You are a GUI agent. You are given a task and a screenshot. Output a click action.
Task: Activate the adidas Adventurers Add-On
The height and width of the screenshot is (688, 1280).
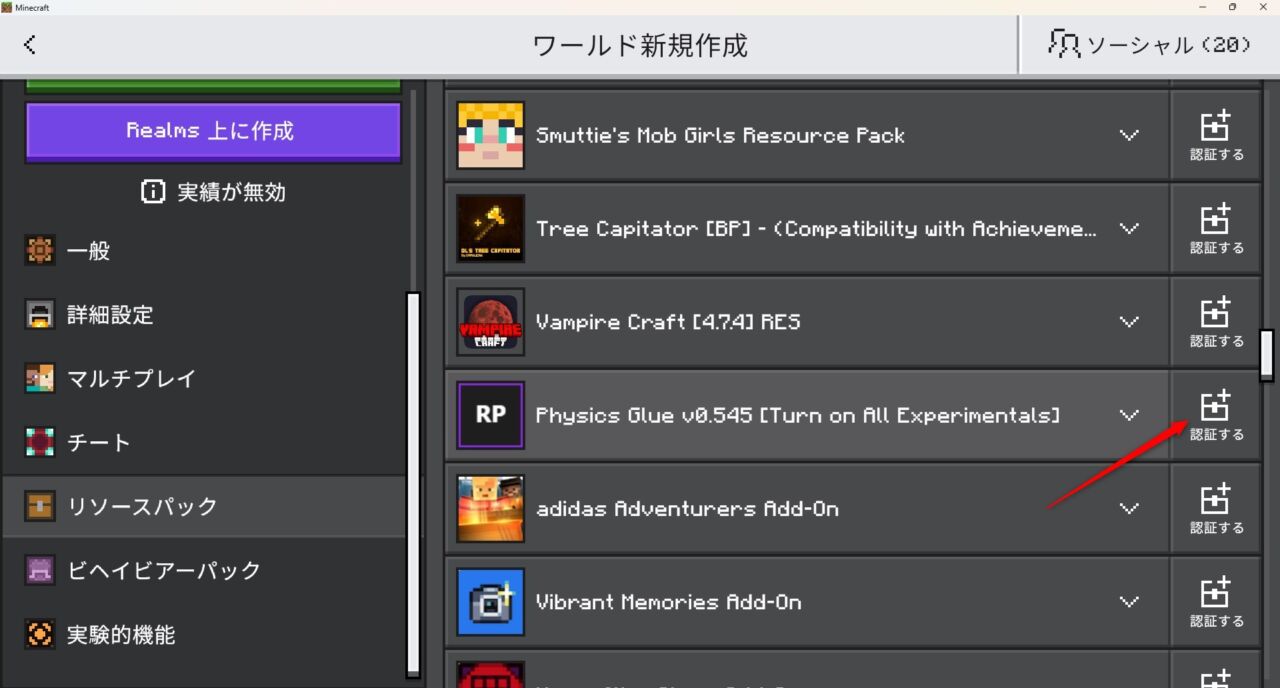(x=1216, y=508)
